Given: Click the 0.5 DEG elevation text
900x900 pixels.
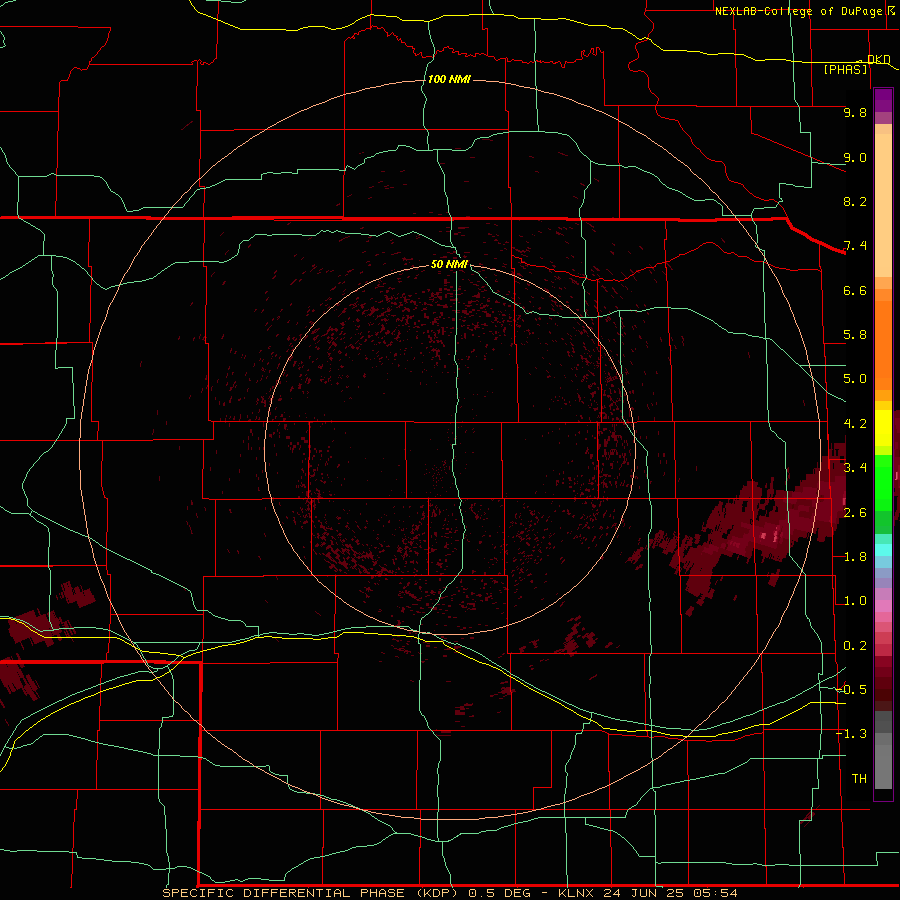Looking at the screenshot, I should click(x=501, y=893).
